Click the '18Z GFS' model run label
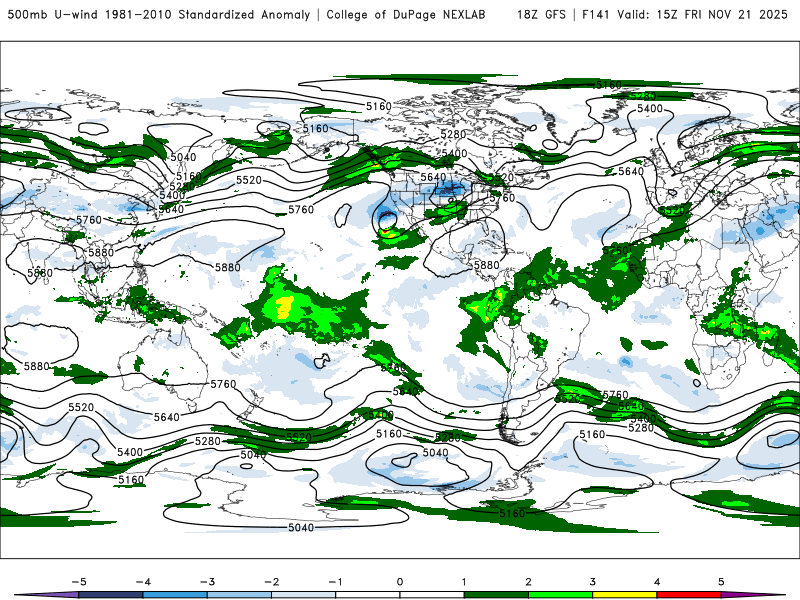800x600 pixels. click(x=541, y=15)
